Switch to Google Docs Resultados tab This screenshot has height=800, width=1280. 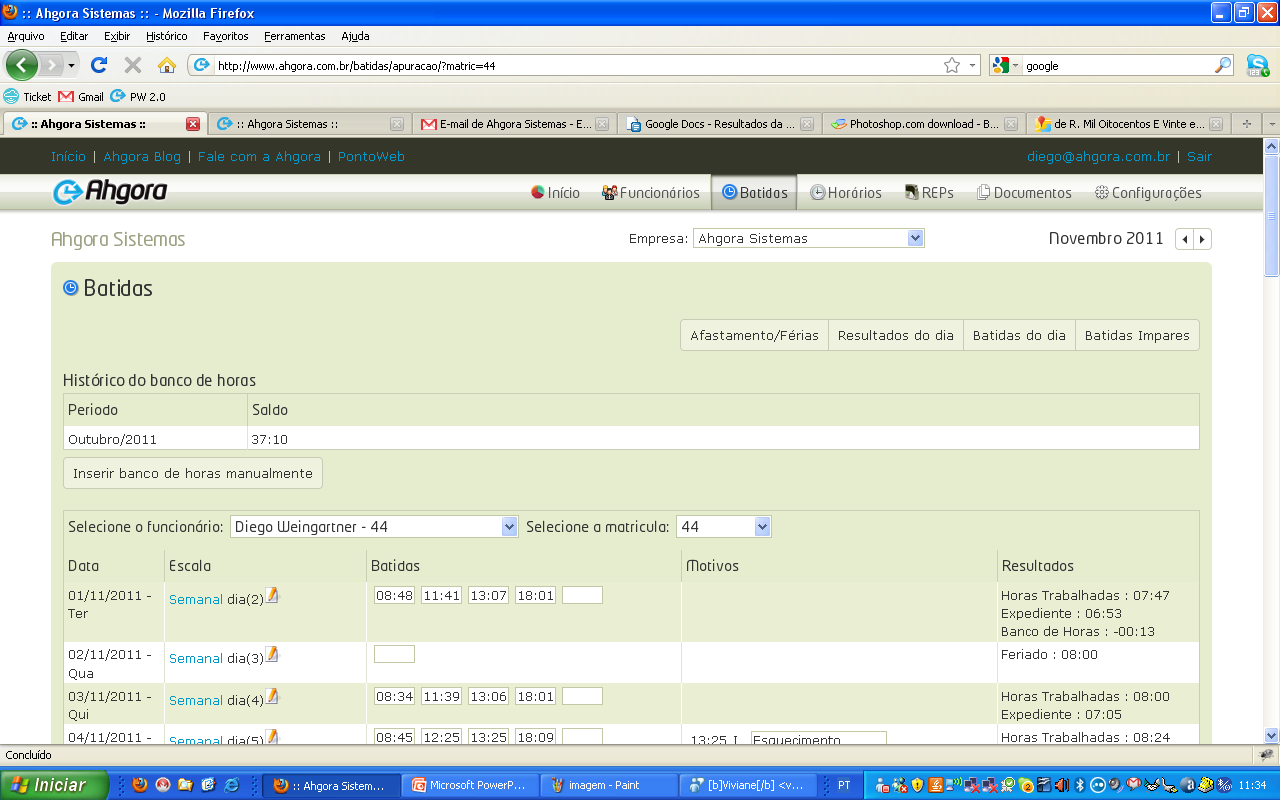719,124
